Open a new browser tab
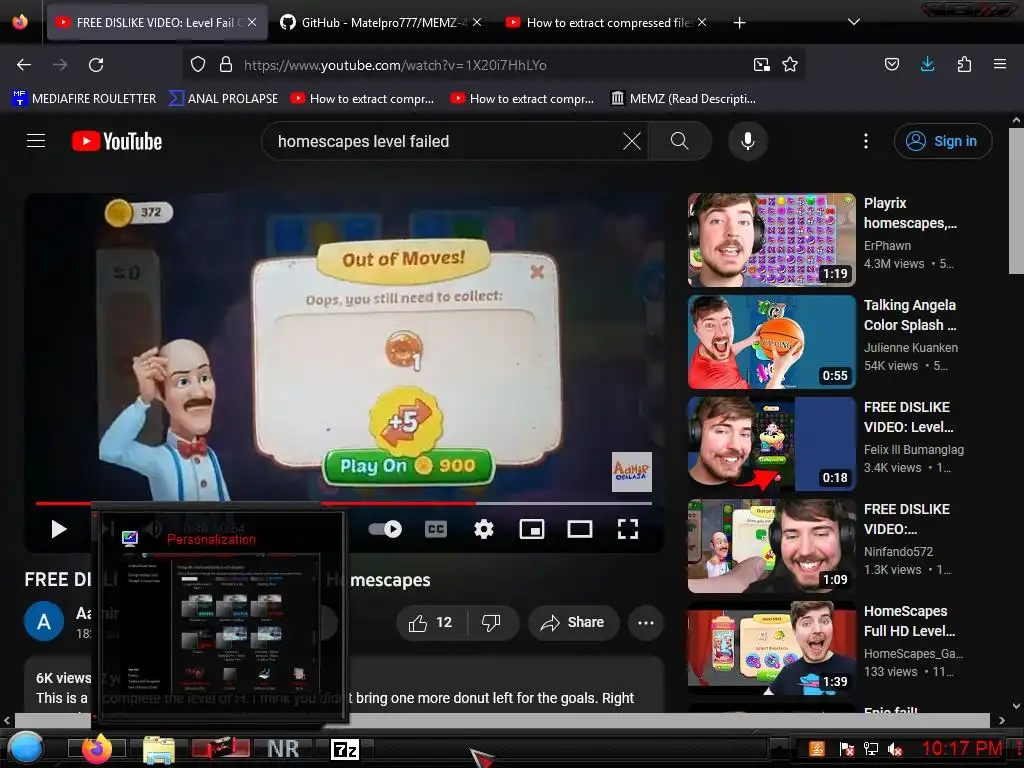This screenshot has height=768, width=1024. tap(739, 23)
